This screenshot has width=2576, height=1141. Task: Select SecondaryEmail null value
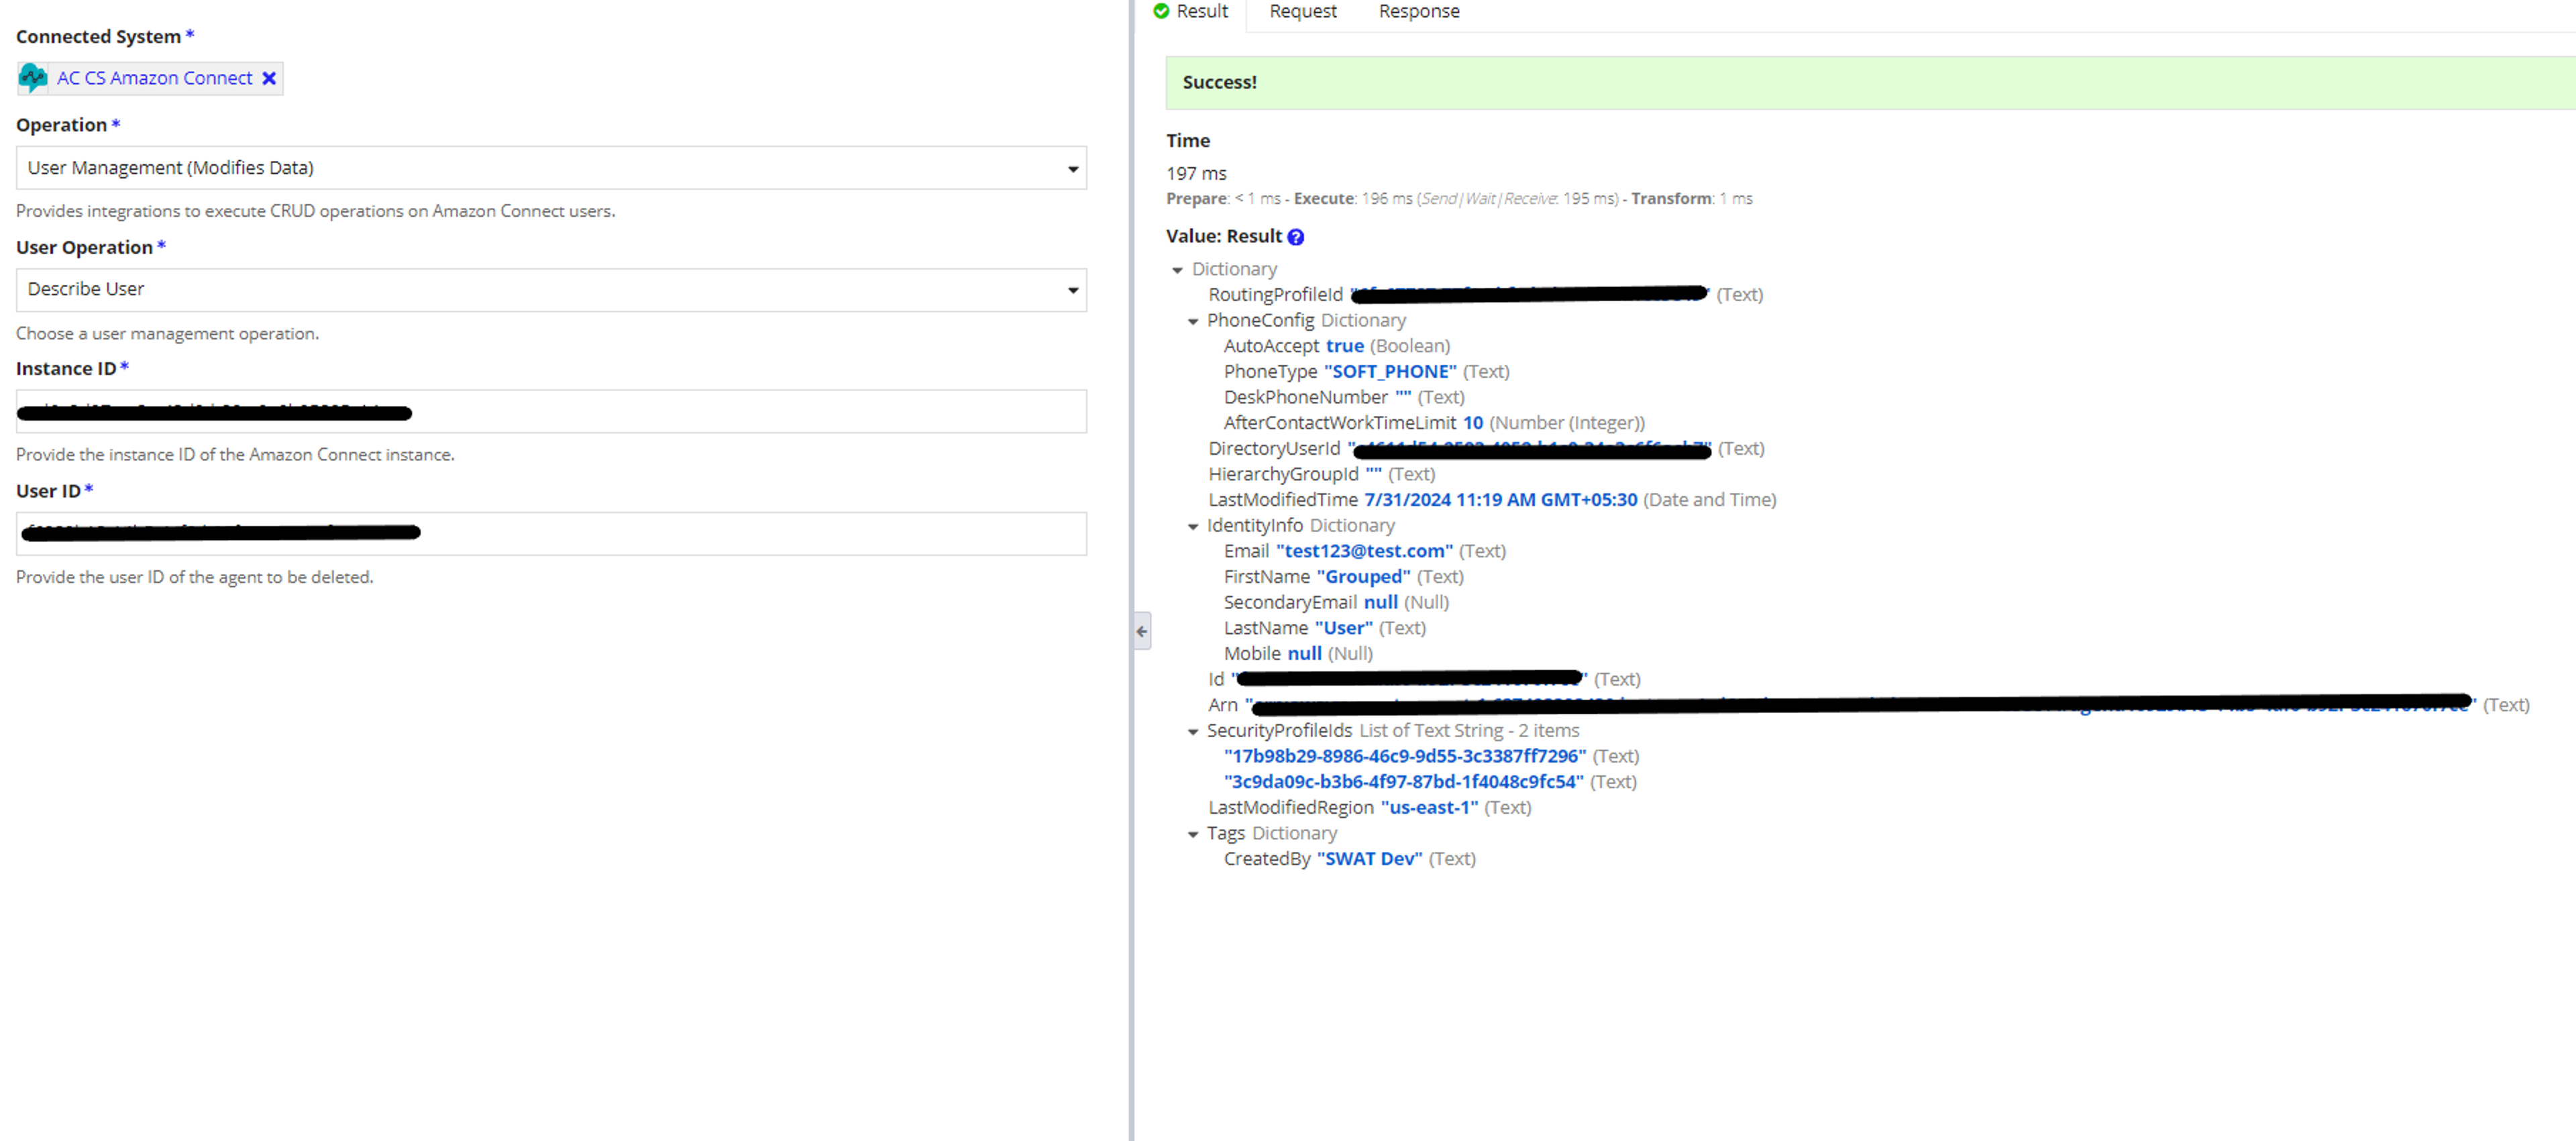click(x=1380, y=602)
